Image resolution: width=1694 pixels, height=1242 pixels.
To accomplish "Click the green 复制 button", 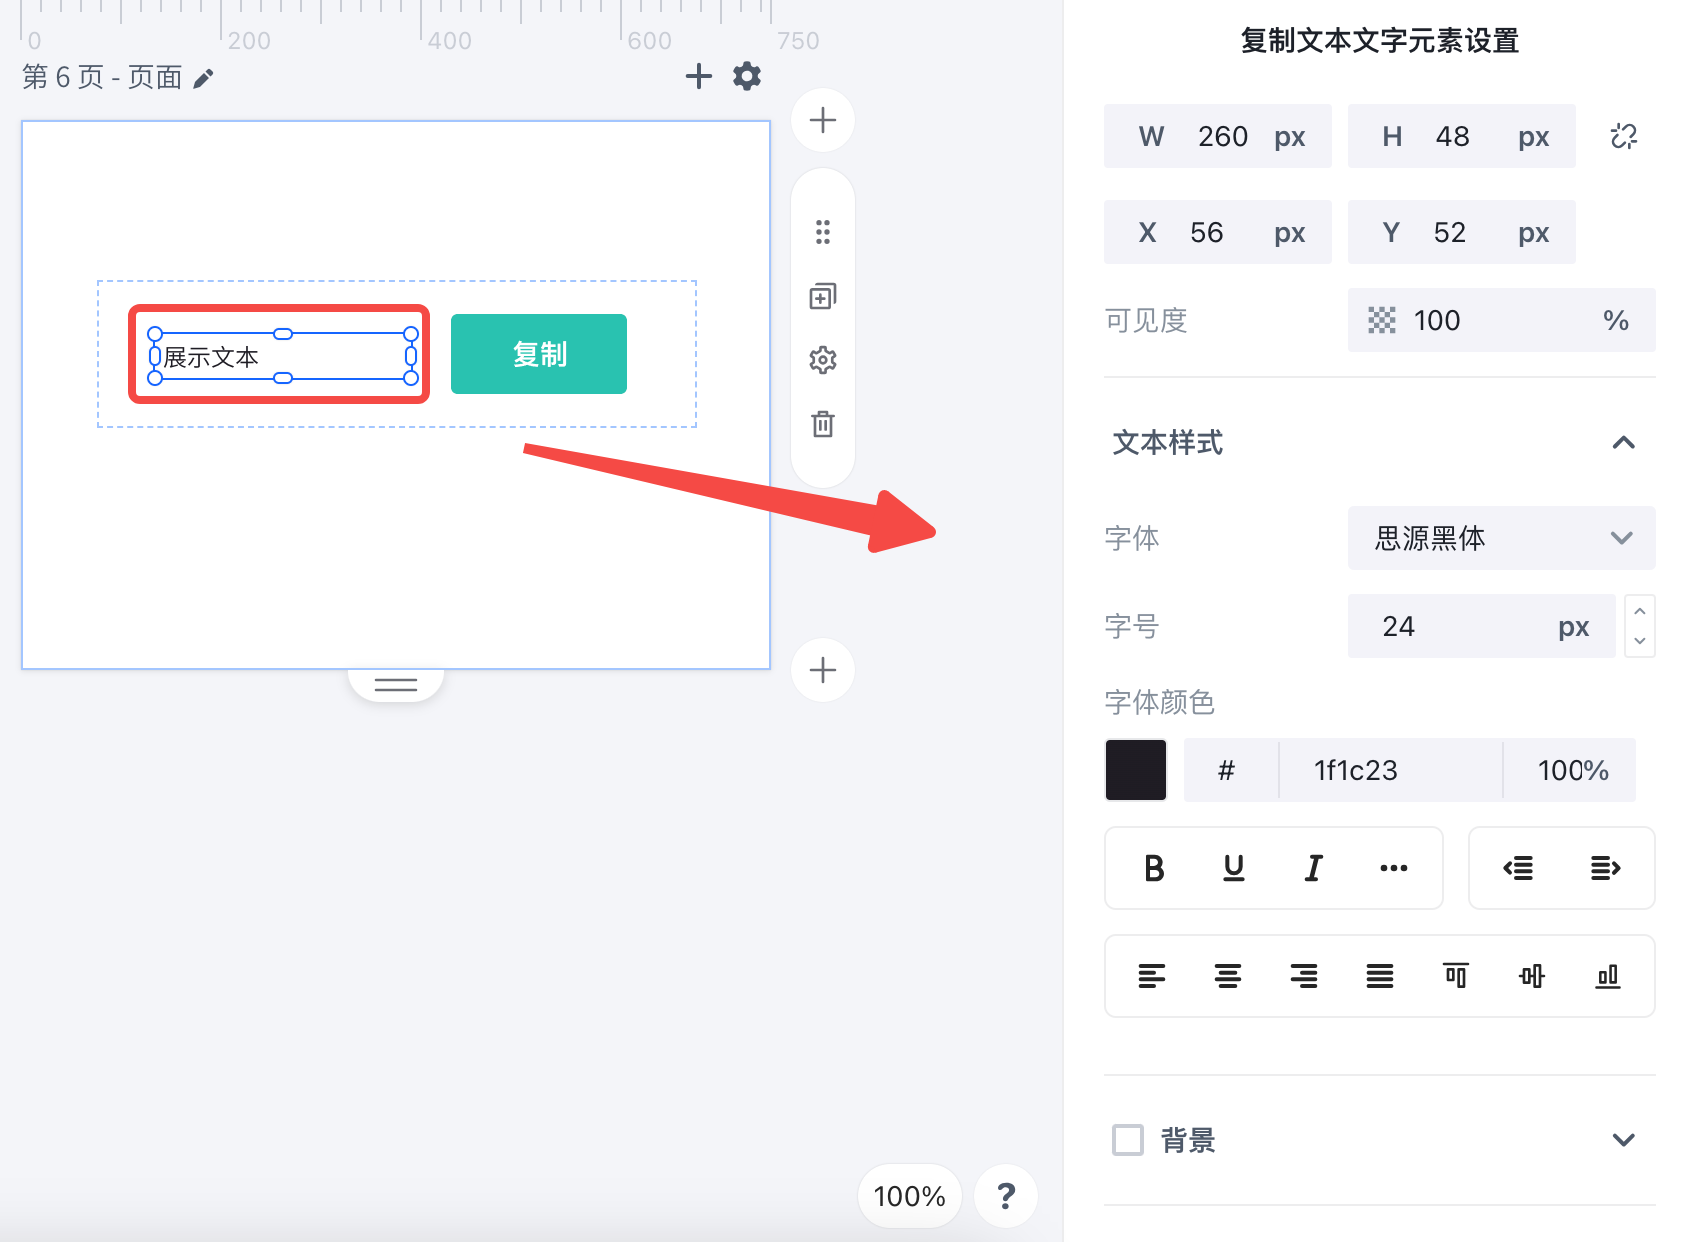I will pos(539,354).
